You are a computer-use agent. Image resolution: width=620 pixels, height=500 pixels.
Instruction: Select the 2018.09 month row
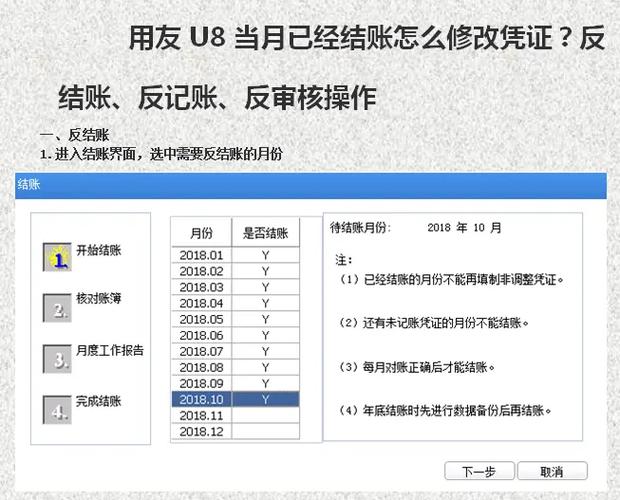(x=235, y=383)
